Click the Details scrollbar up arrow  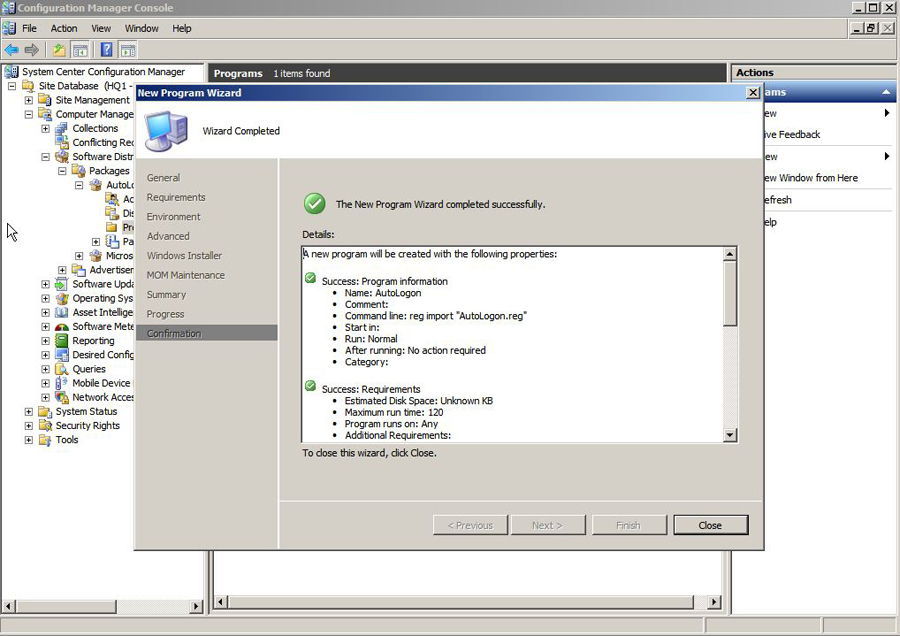coord(730,254)
